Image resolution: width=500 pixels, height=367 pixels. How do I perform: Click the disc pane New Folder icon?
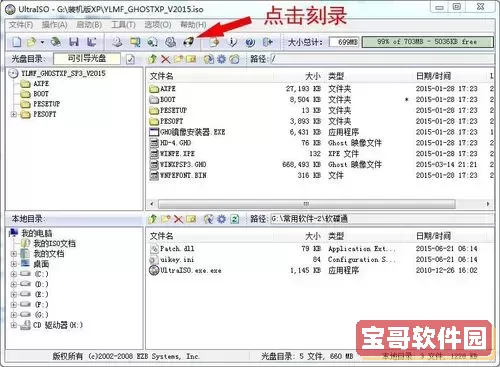[x=178, y=59]
